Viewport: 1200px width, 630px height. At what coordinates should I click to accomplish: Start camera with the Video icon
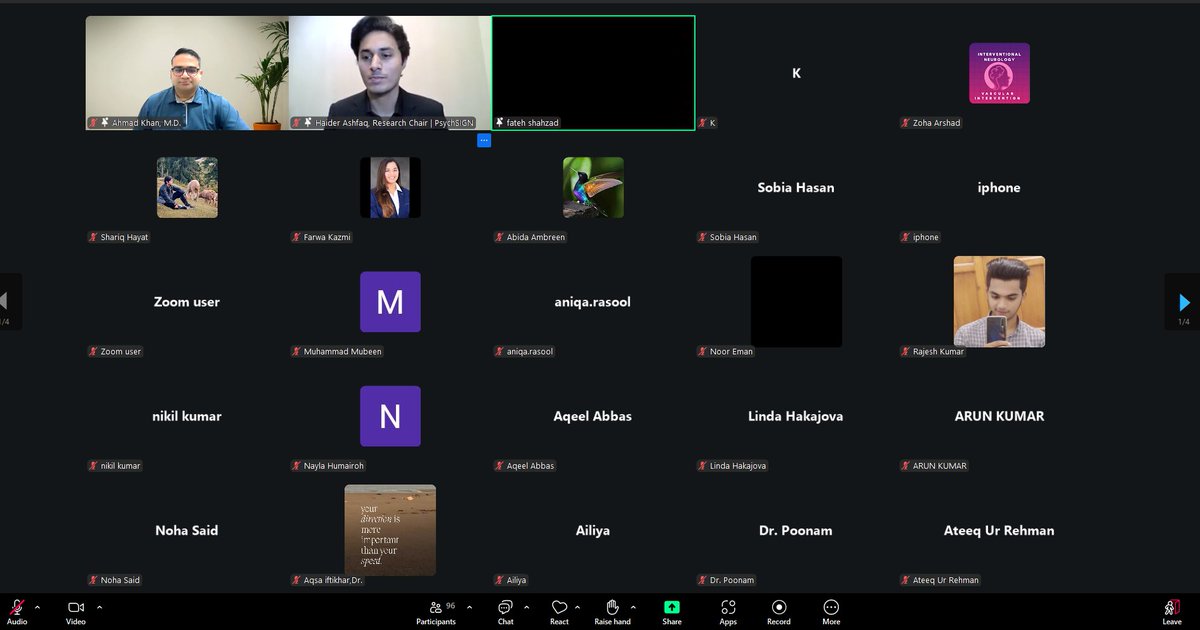(75, 607)
